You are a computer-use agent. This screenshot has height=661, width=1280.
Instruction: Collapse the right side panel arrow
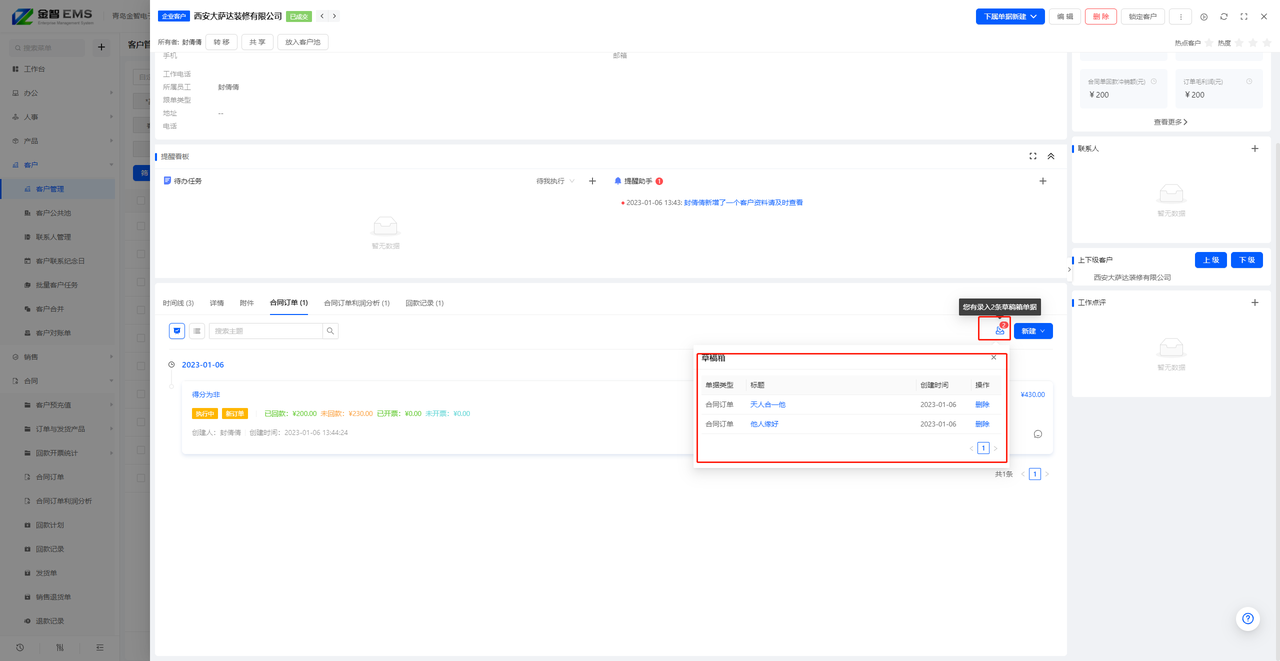click(x=1069, y=269)
